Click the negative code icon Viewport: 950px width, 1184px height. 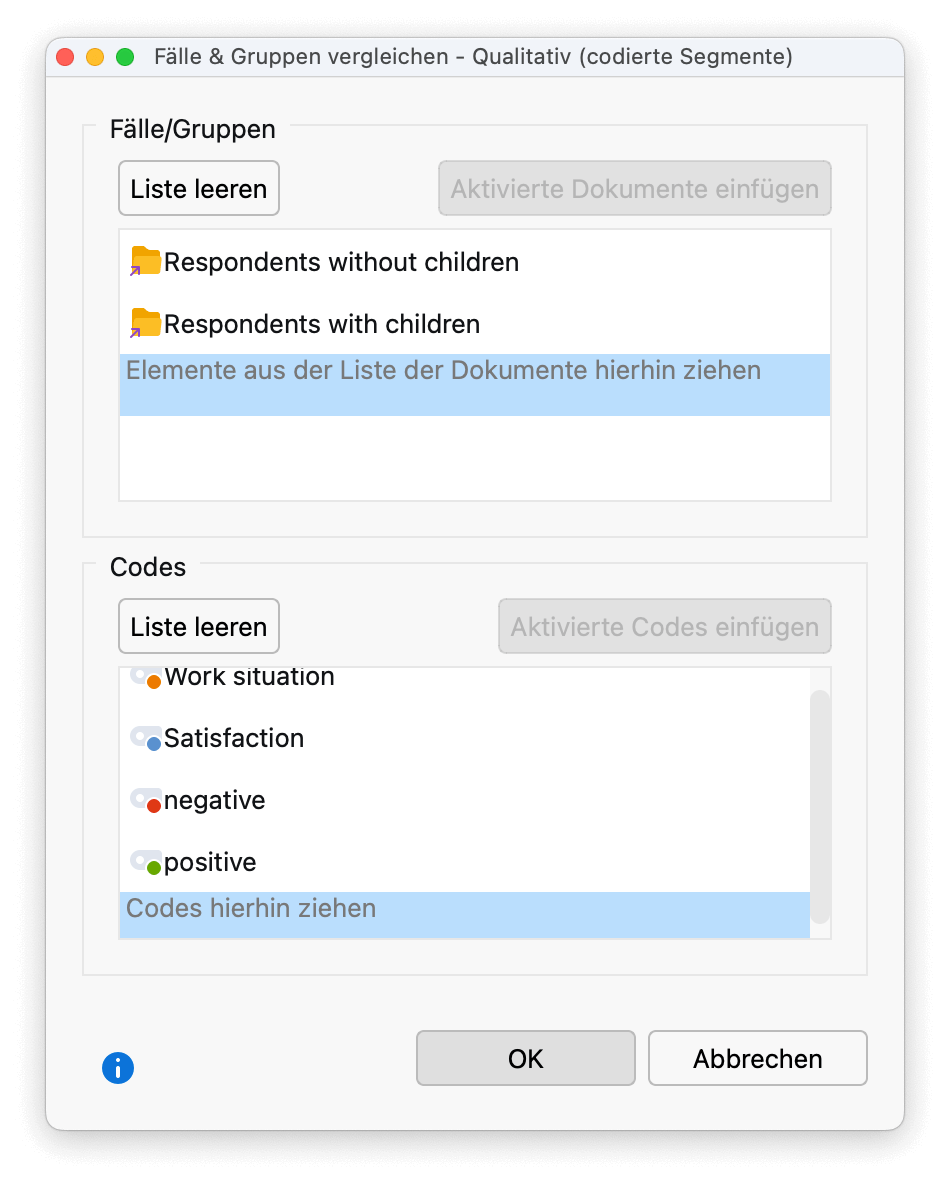(x=146, y=801)
